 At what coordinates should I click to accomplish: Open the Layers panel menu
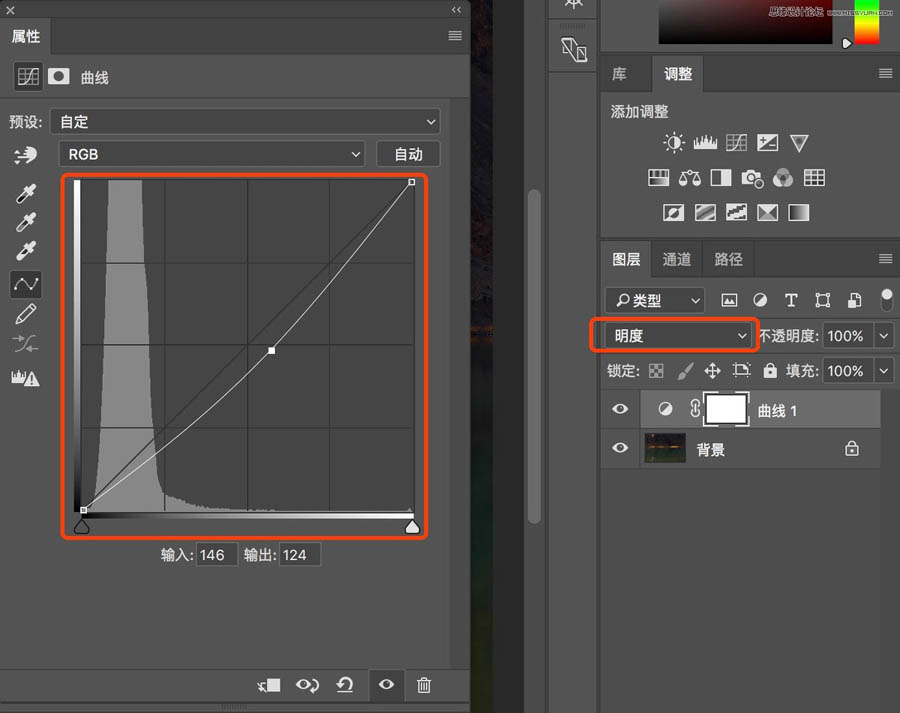click(x=885, y=259)
